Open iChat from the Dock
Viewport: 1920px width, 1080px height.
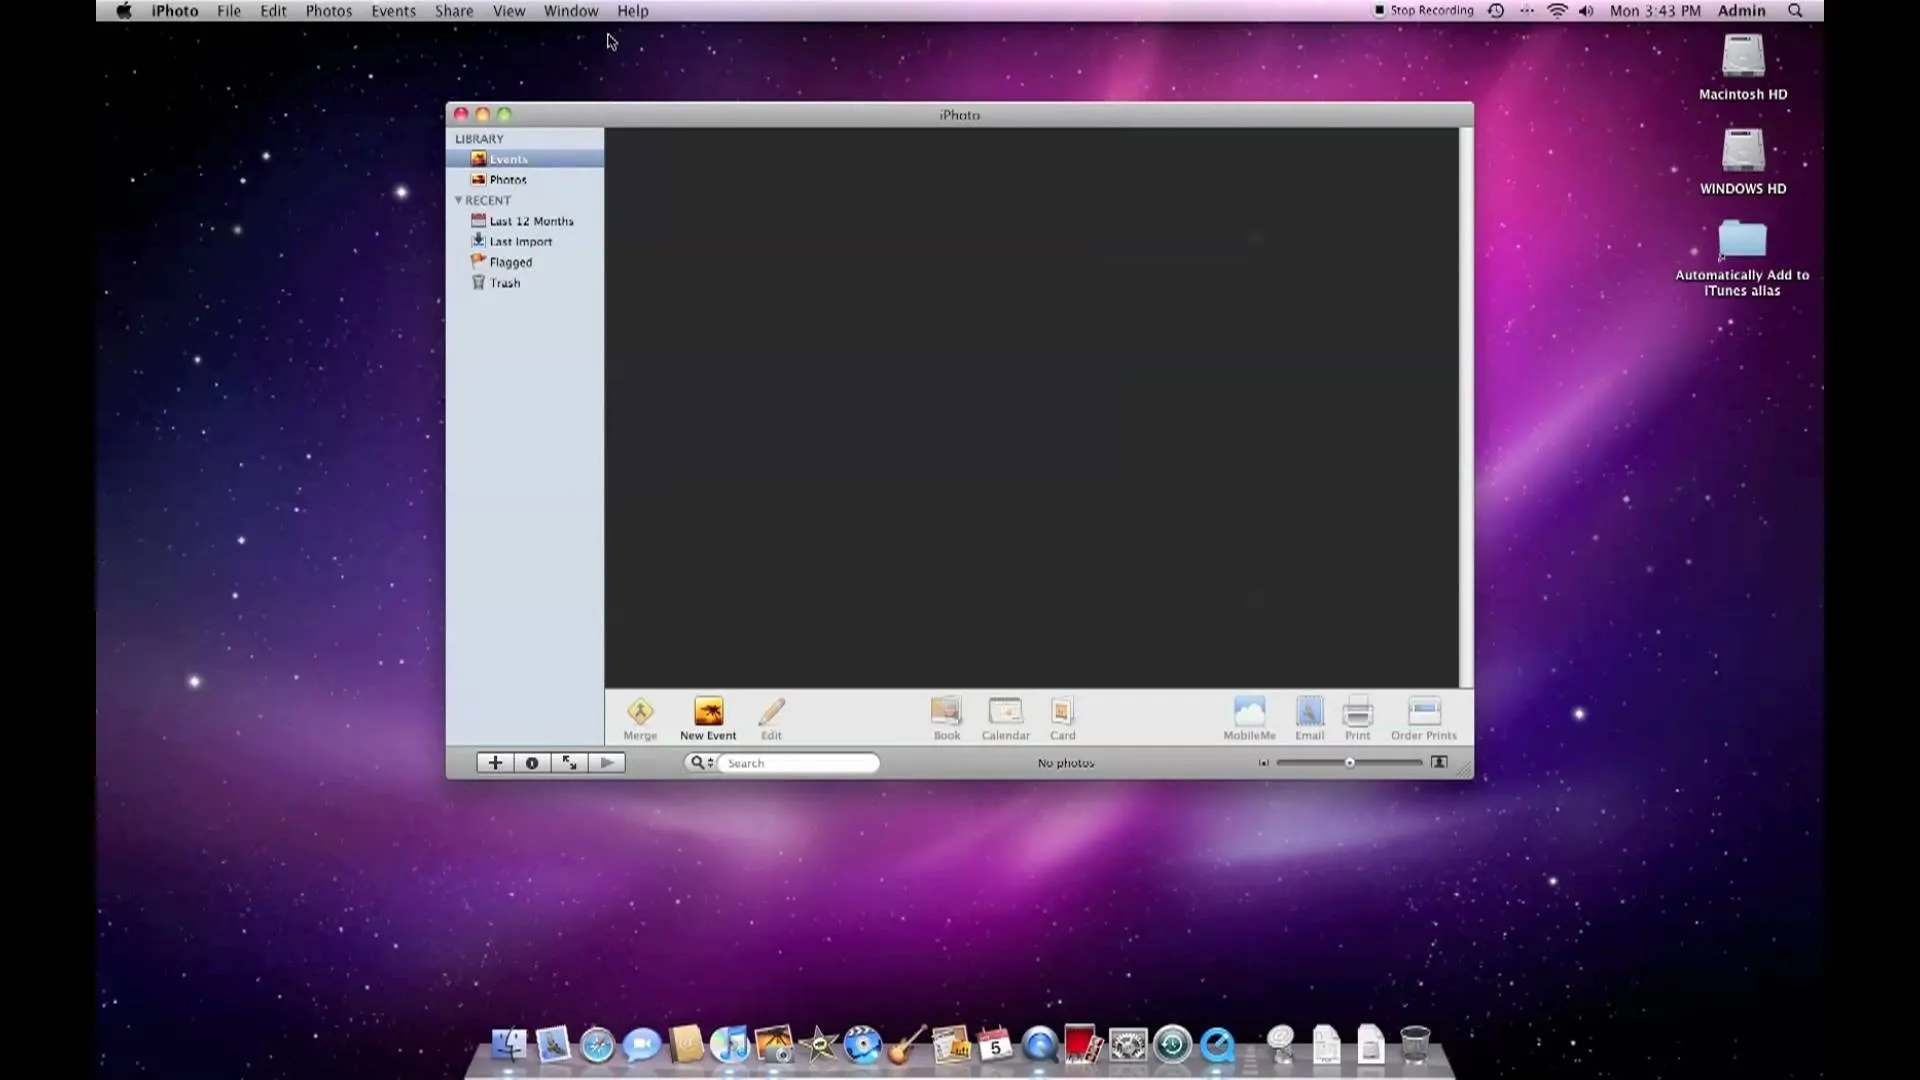pos(641,1045)
